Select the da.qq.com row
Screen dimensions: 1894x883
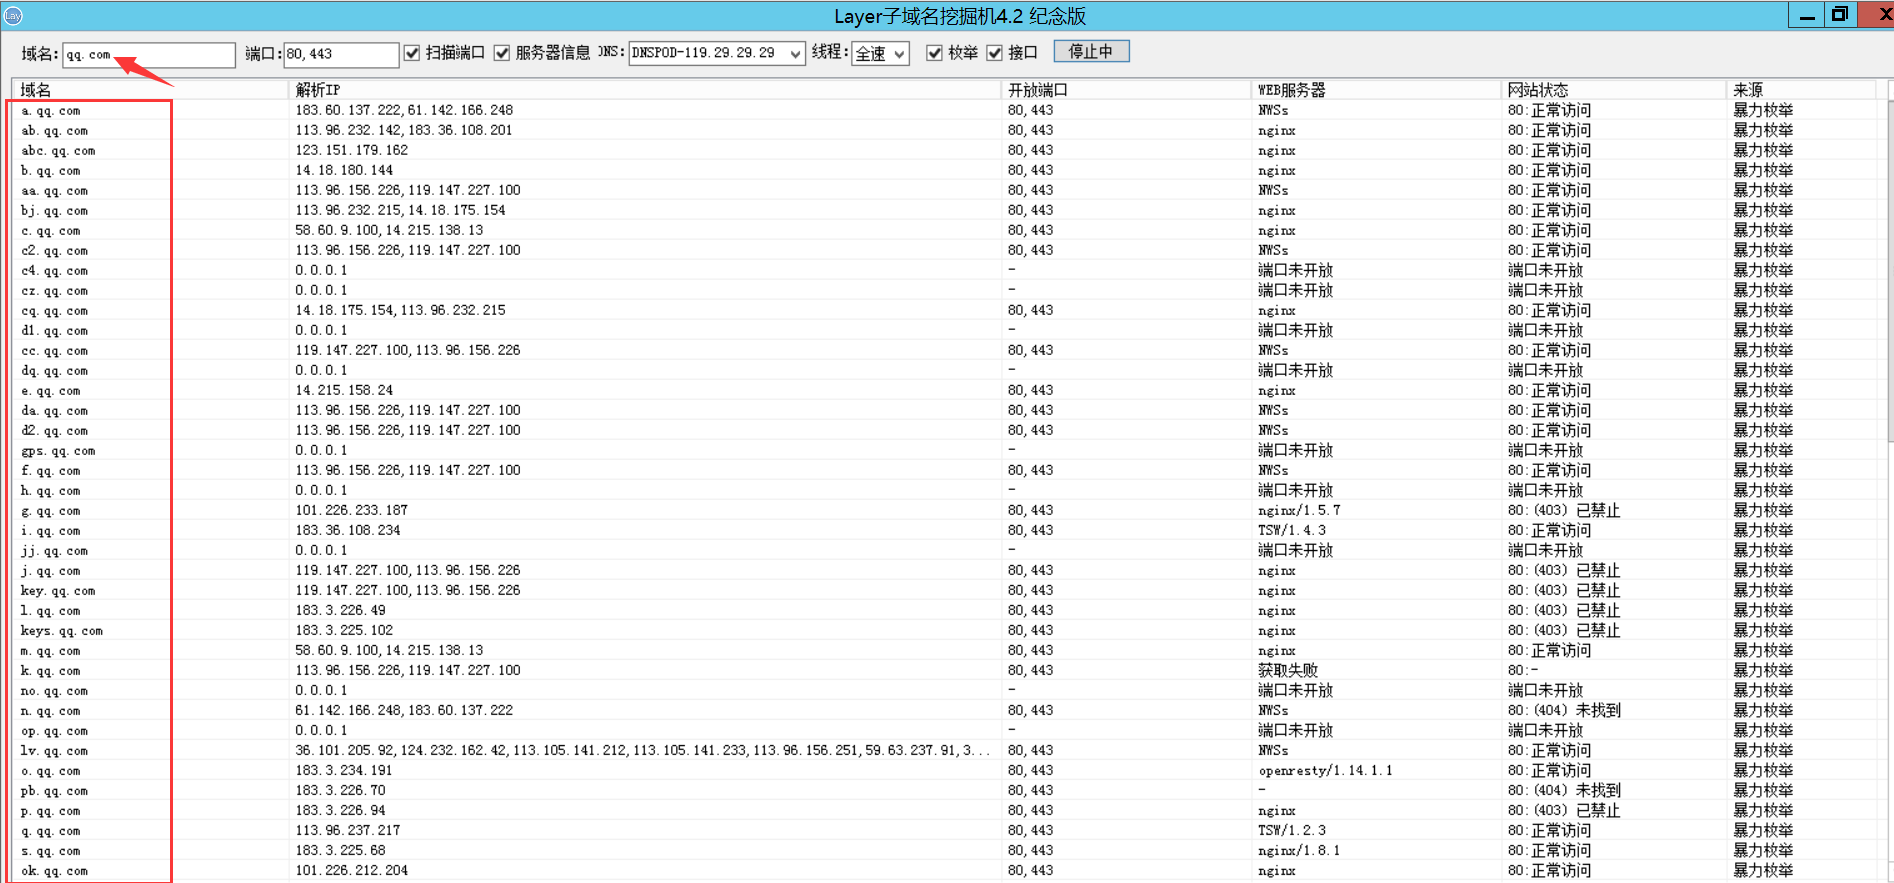(945, 410)
